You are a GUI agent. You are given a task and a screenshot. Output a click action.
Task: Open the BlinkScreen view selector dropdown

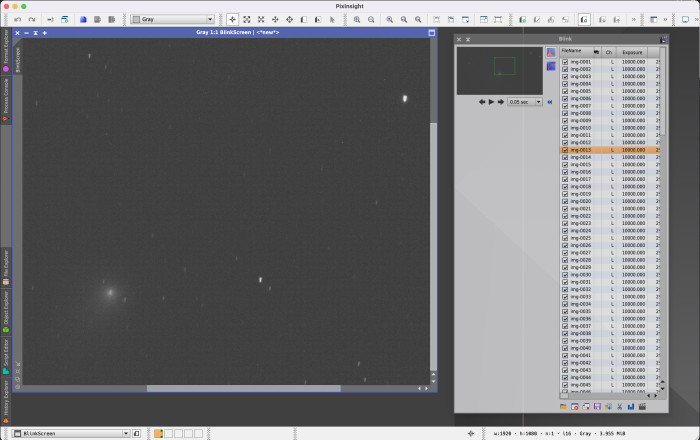(x=71, y=433)
